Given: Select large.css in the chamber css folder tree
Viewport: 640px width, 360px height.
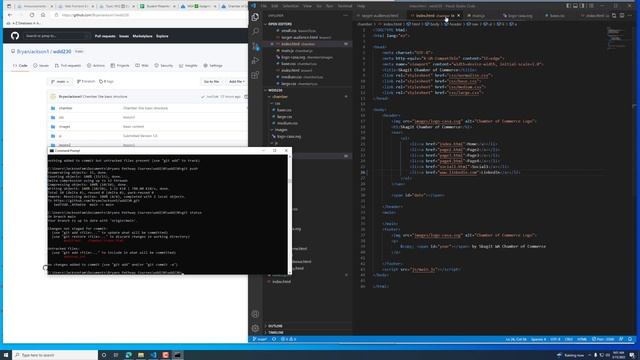Looking at the screenshot, I should point(284,117).
